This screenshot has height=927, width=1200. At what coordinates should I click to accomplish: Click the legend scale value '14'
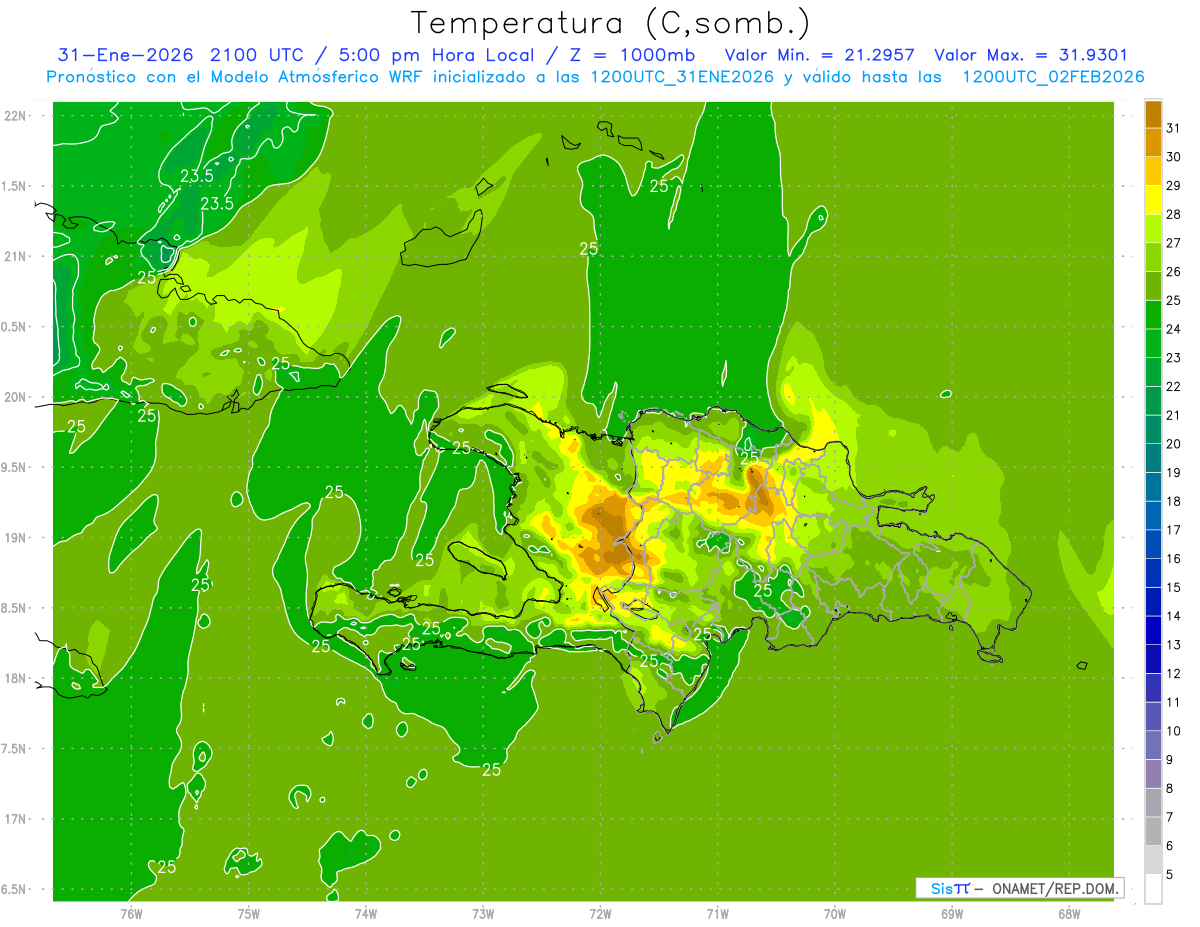click(1174, 616)
